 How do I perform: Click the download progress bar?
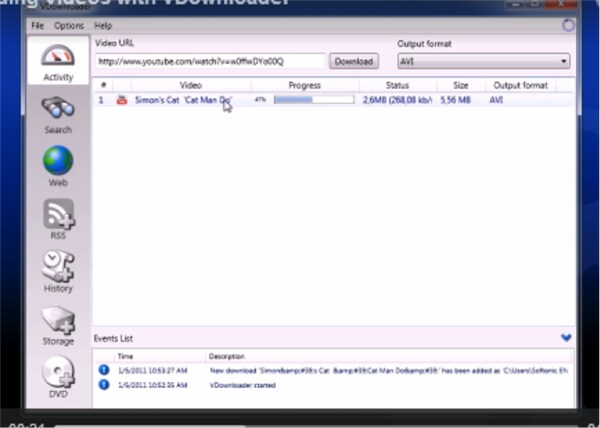point(314,100)
